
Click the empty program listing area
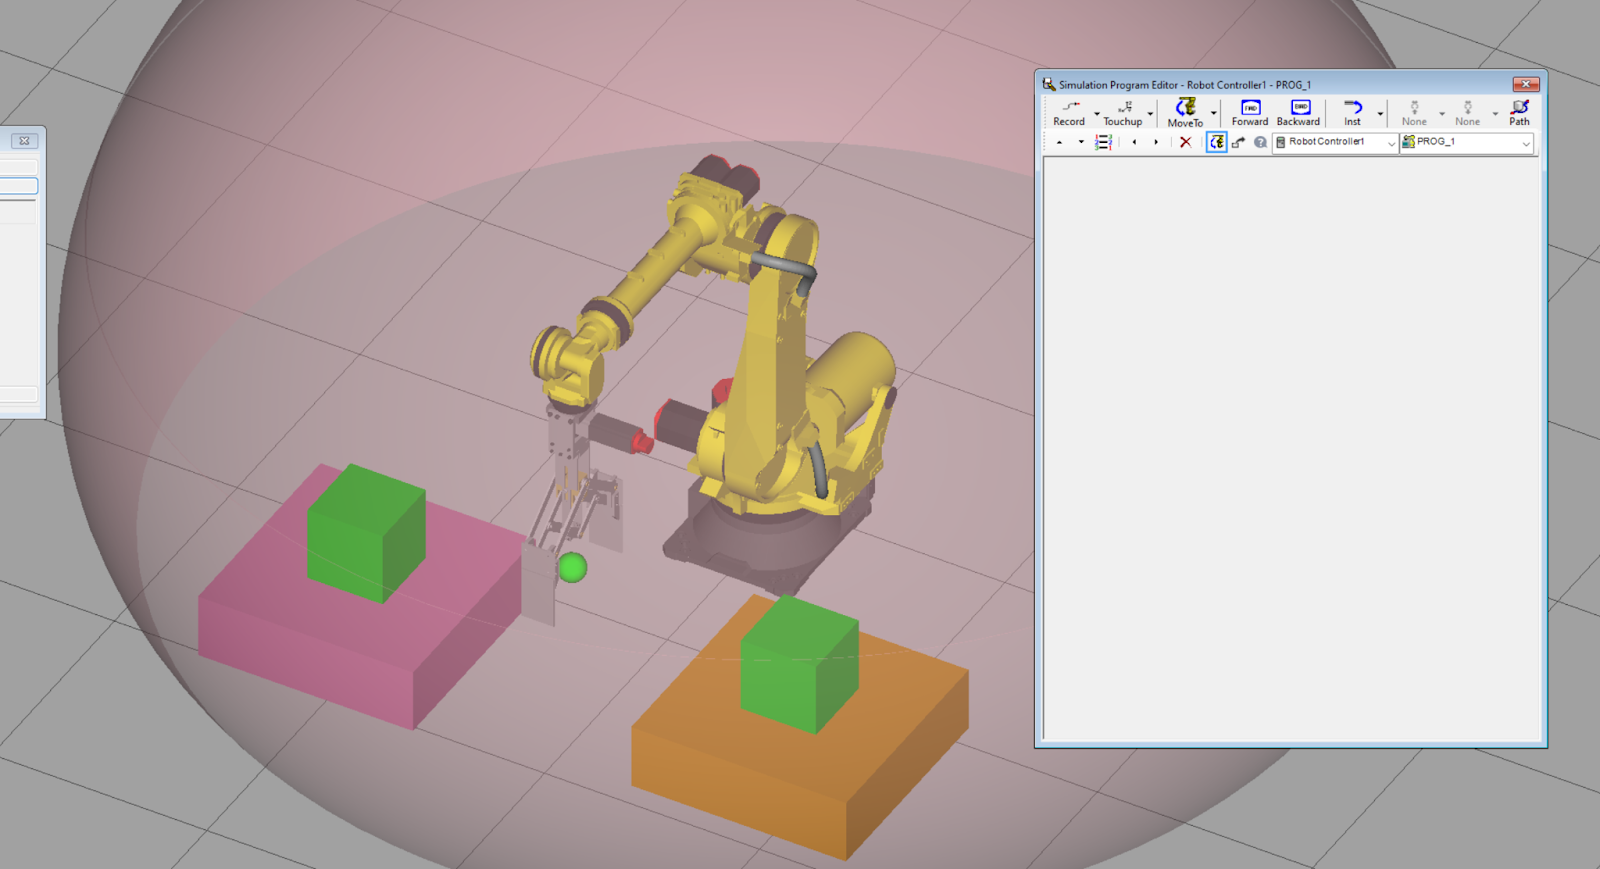[1291, 448]
